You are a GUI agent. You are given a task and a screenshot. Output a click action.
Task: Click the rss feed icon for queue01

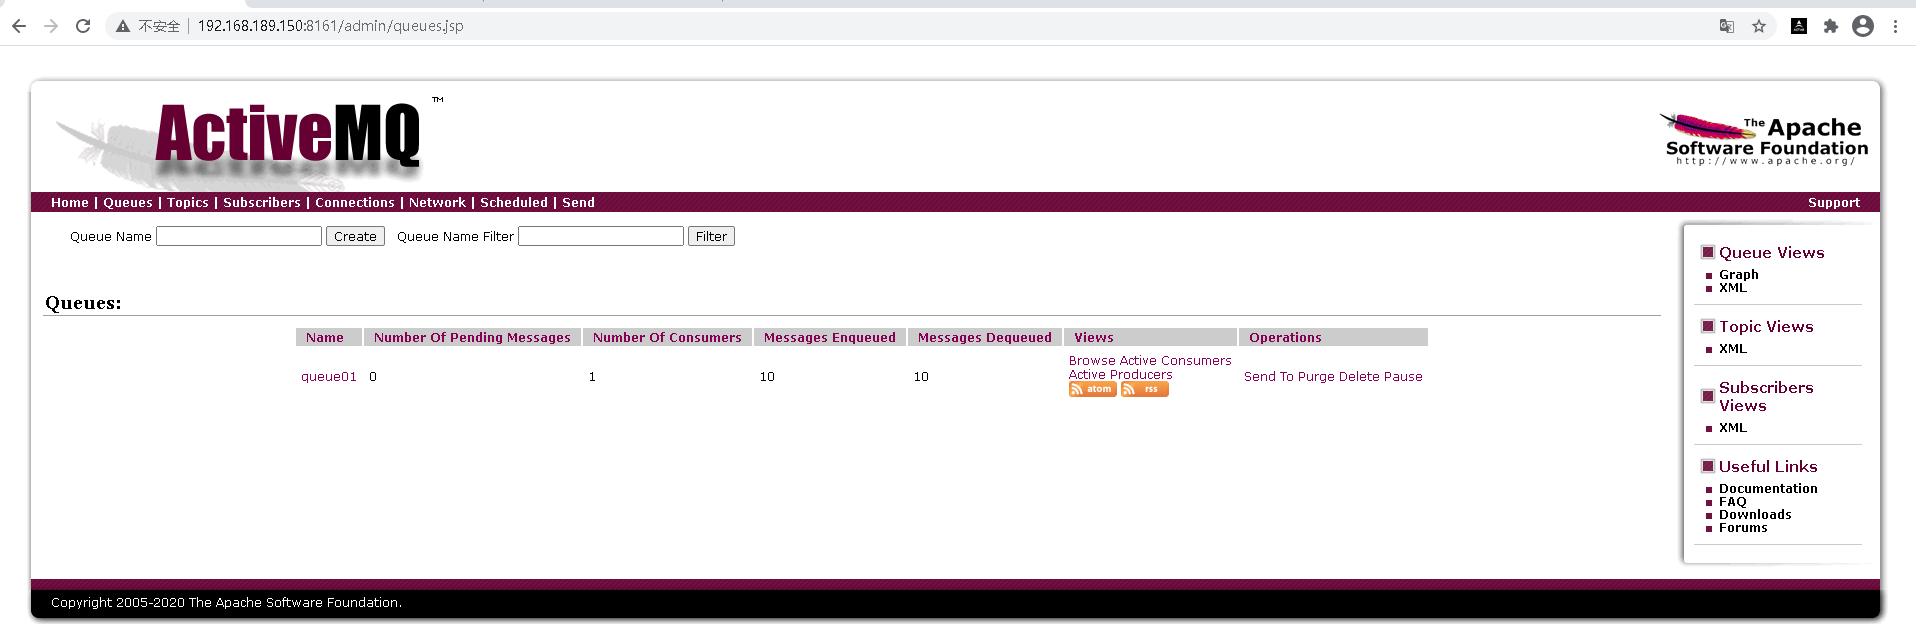(1144, 389)
